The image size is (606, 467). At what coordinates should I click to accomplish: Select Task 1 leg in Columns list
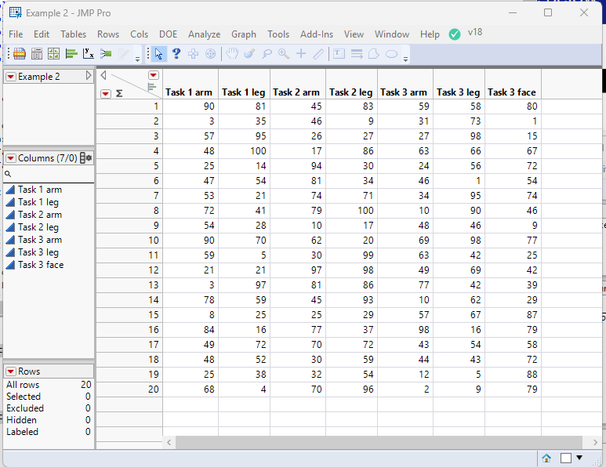click(38, 202)
